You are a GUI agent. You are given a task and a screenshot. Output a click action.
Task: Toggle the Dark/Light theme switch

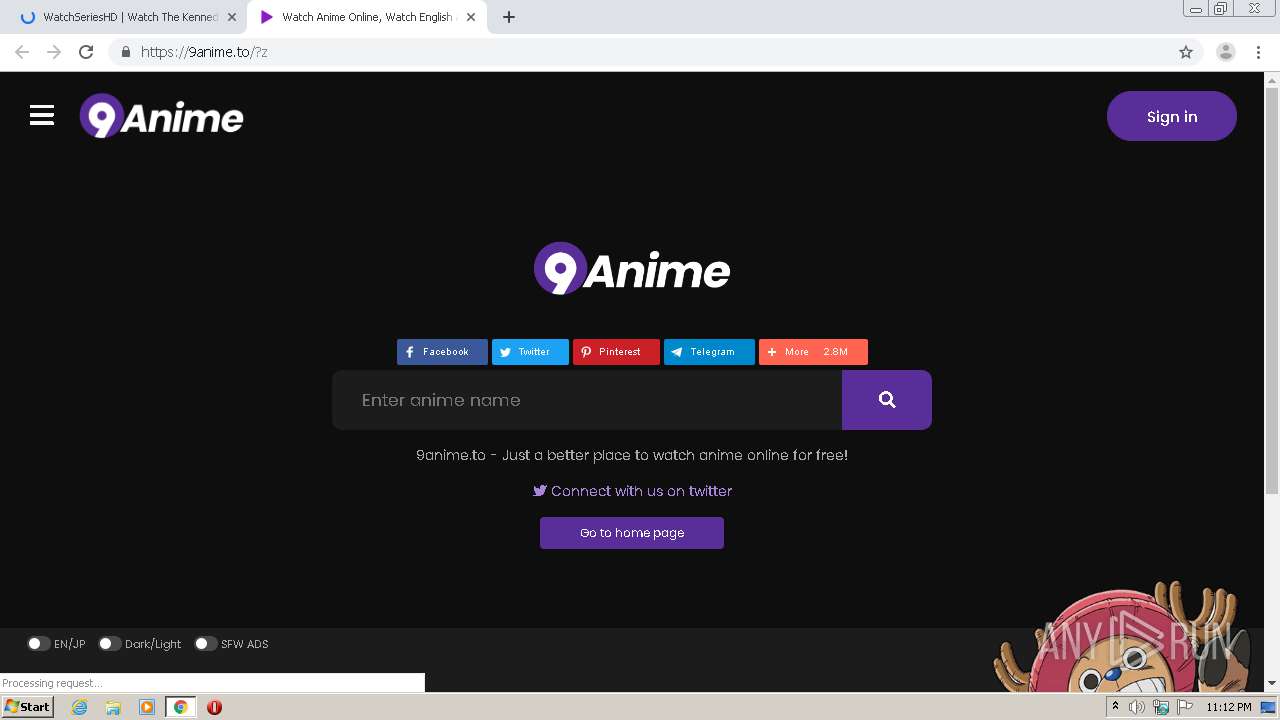110,644
